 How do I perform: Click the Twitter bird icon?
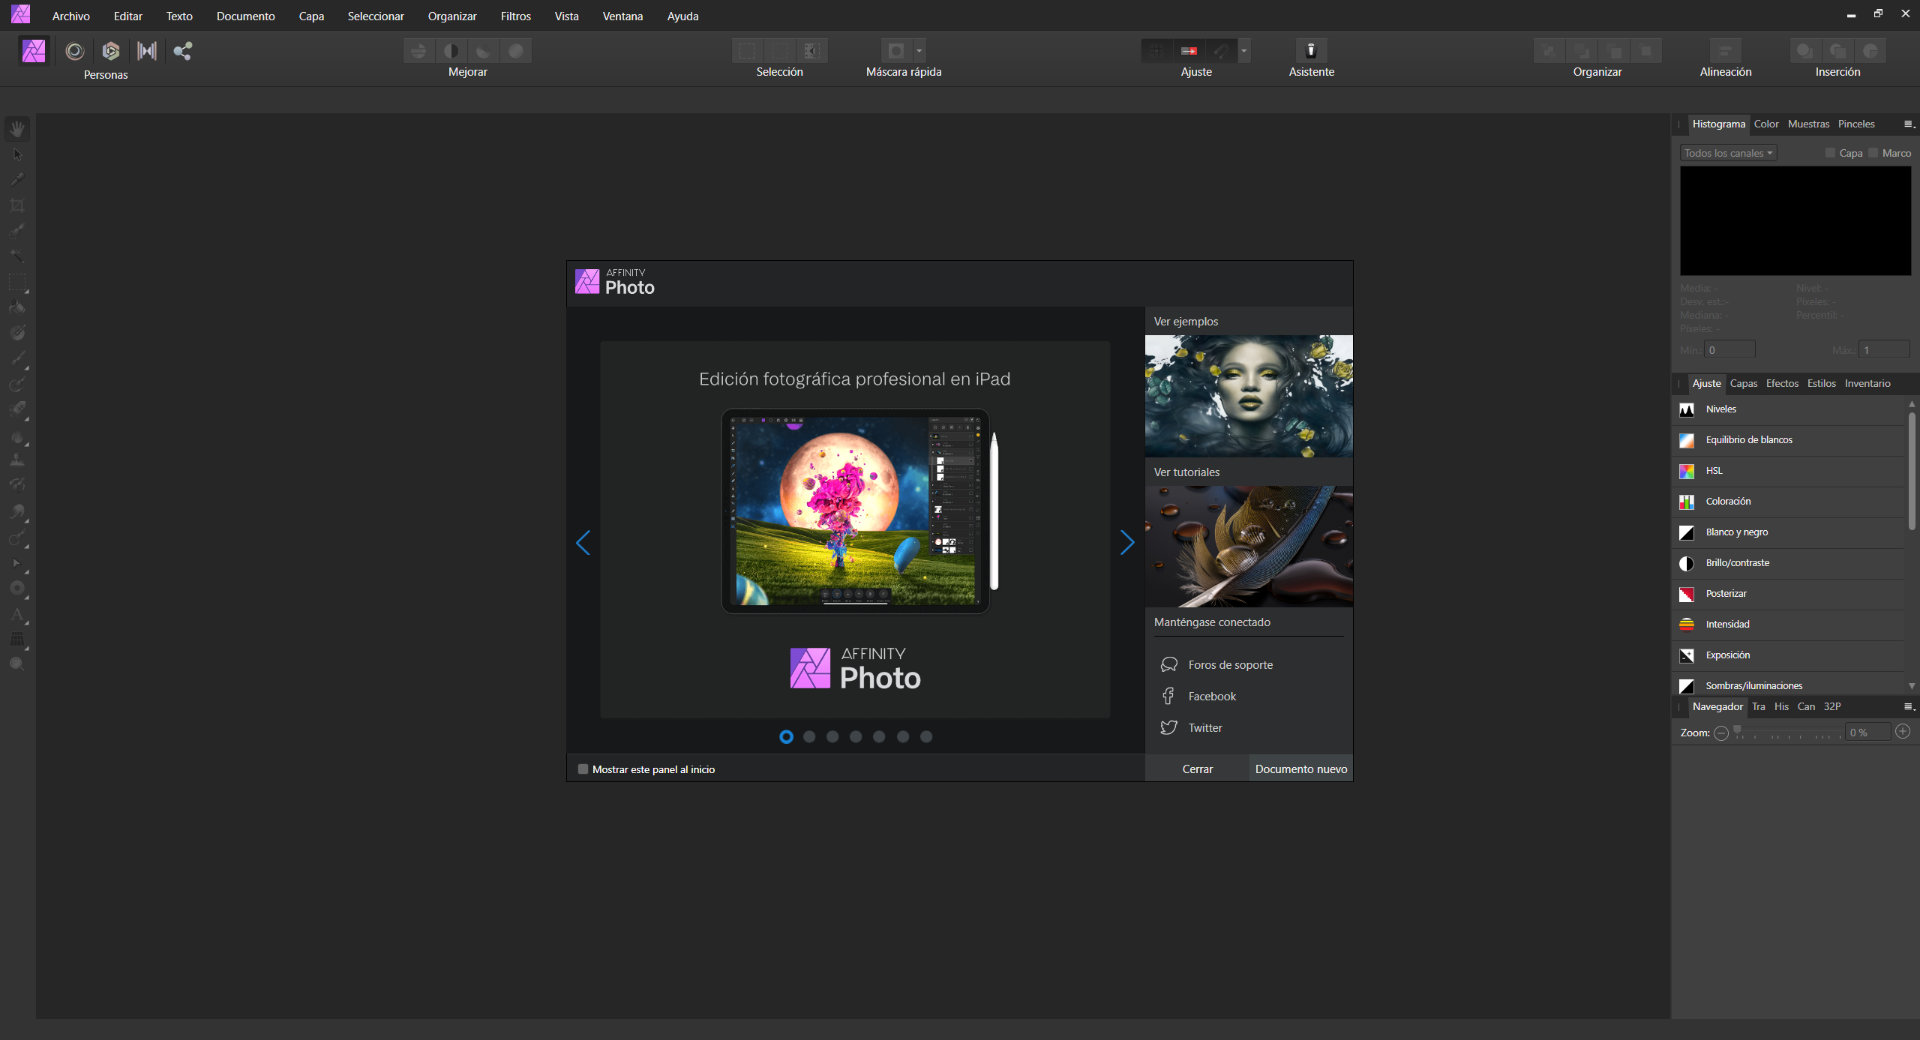[x=1168, y=728]
